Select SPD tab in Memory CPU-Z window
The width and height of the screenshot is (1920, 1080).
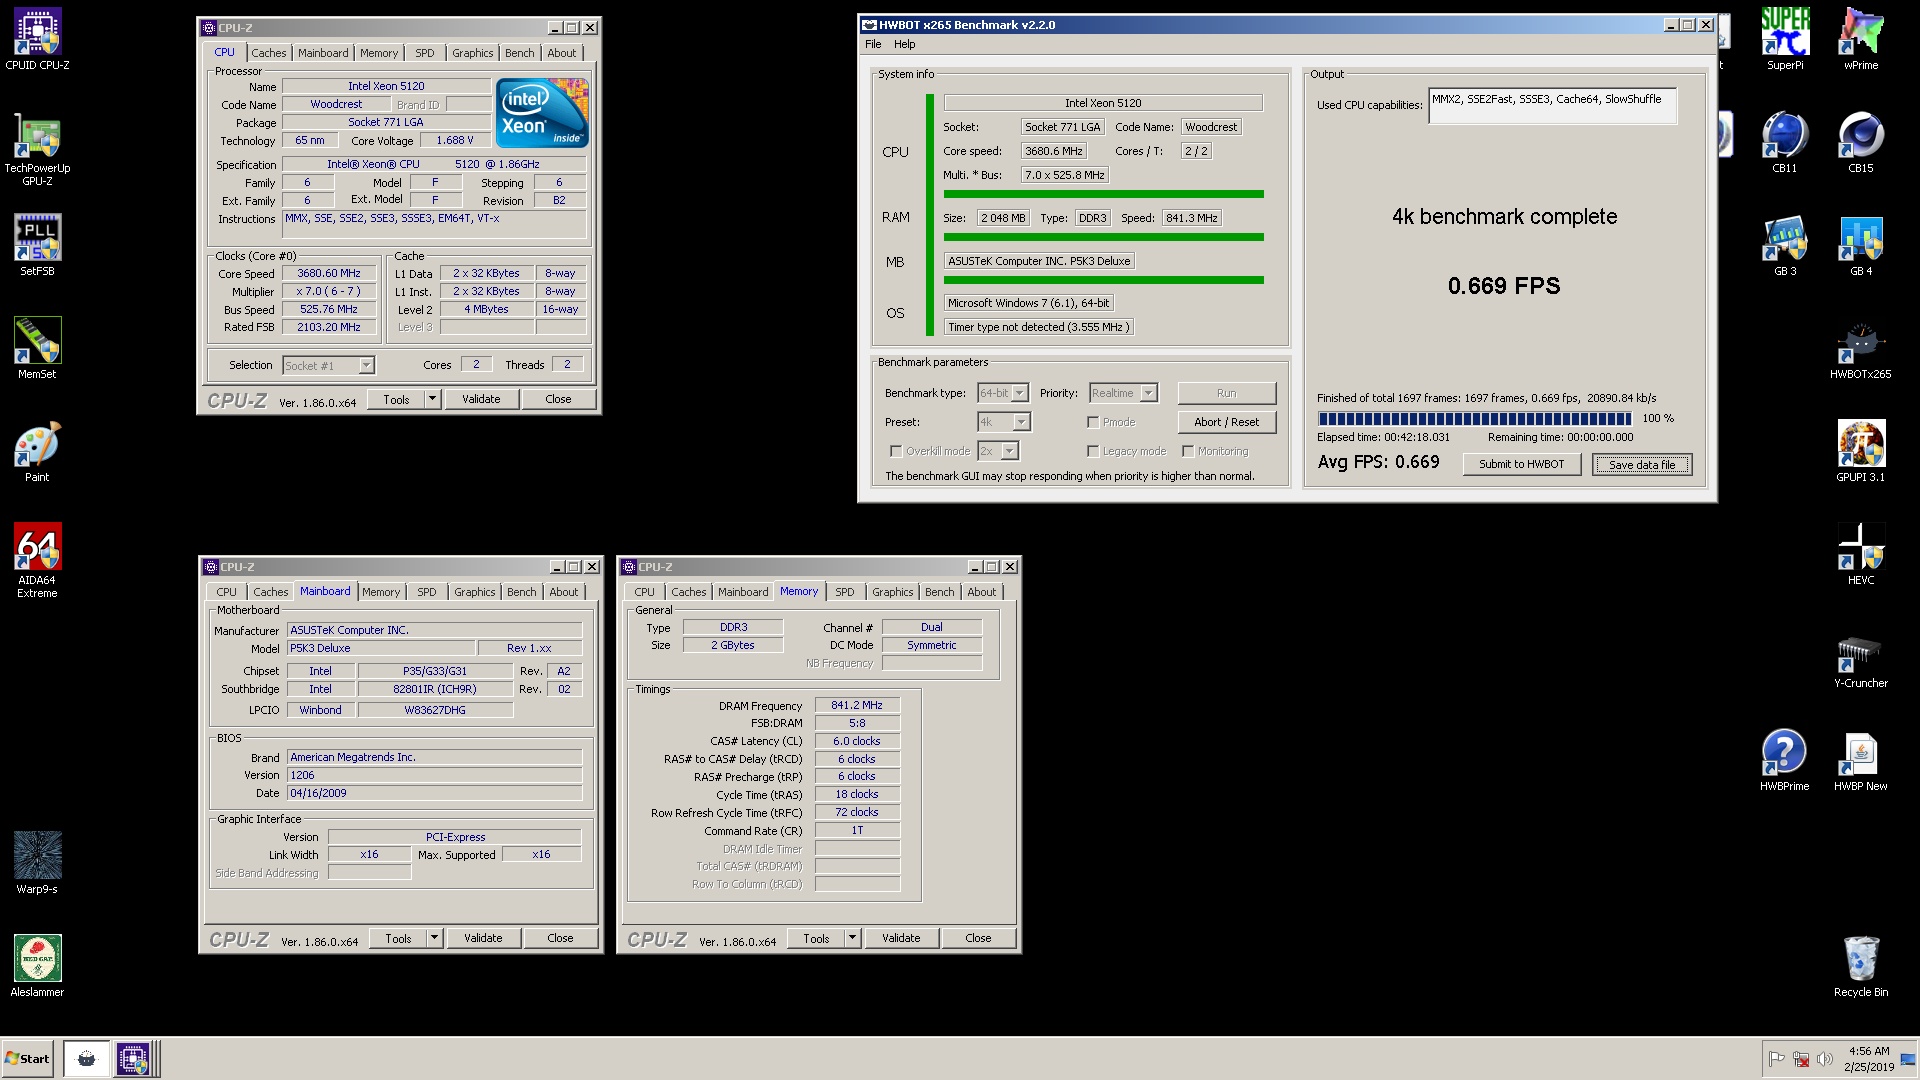click(x=844, y=592)
